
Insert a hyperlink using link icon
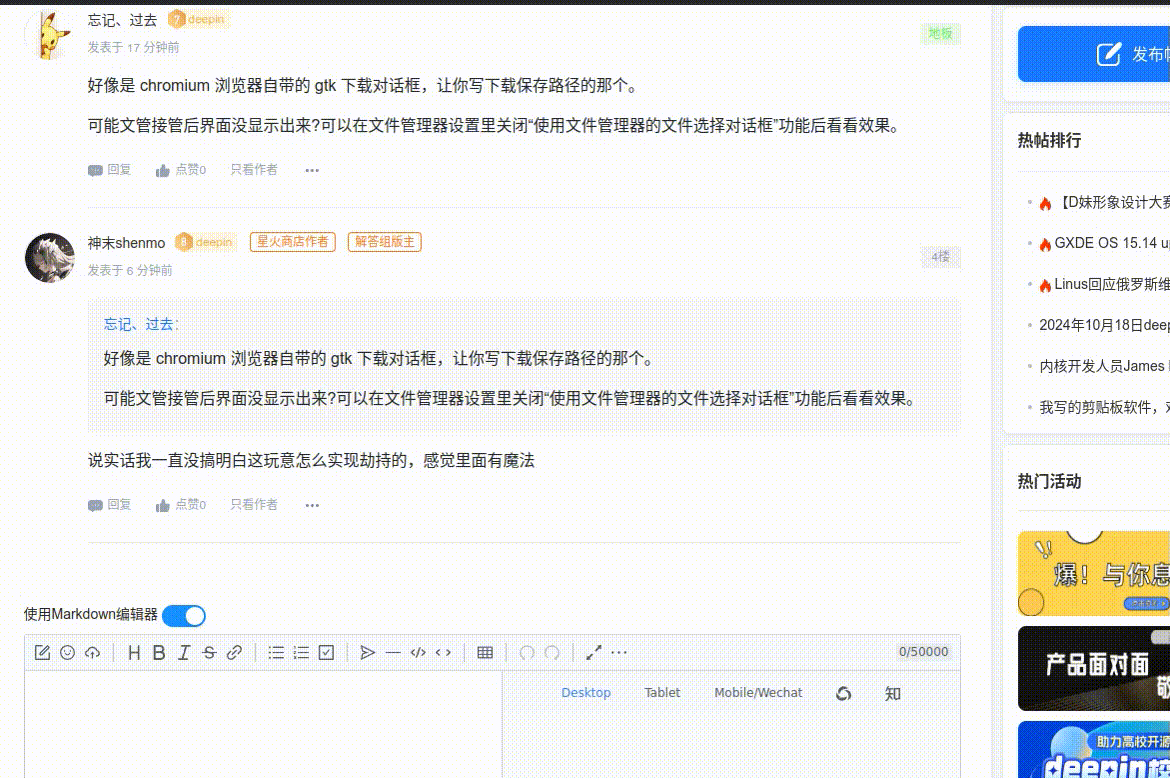click(234, 653)
